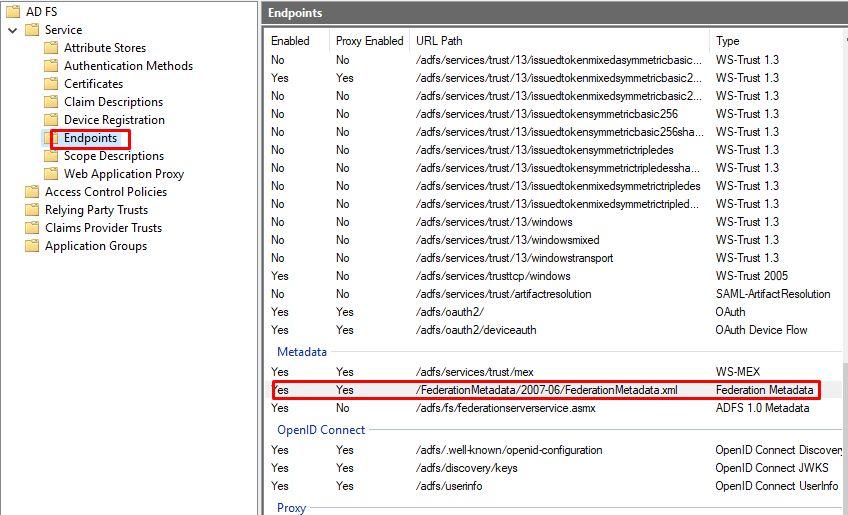This screenshot has width=848, height=515.
Task: Click the OAuth Device Flow type cell
Action: (x=761, y=329)
